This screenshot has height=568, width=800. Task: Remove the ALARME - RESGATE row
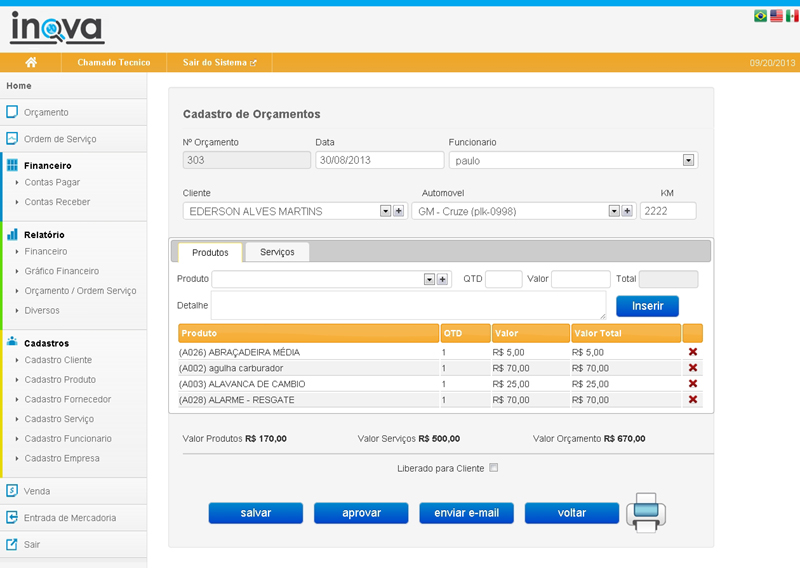click(693, 400)
